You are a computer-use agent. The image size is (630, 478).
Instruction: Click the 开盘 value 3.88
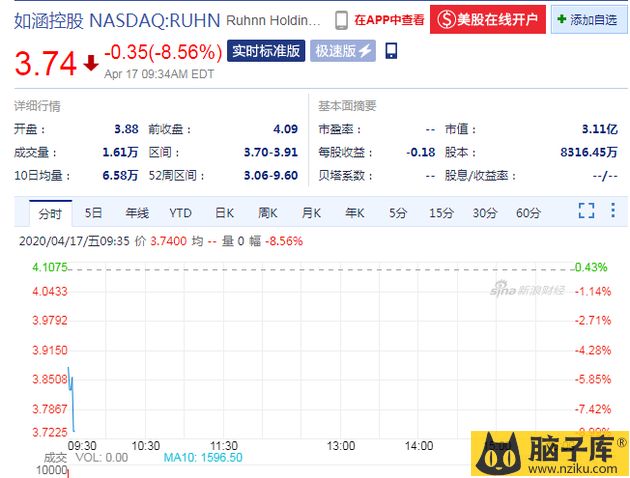pyautogui.click(x=126, y=129)
